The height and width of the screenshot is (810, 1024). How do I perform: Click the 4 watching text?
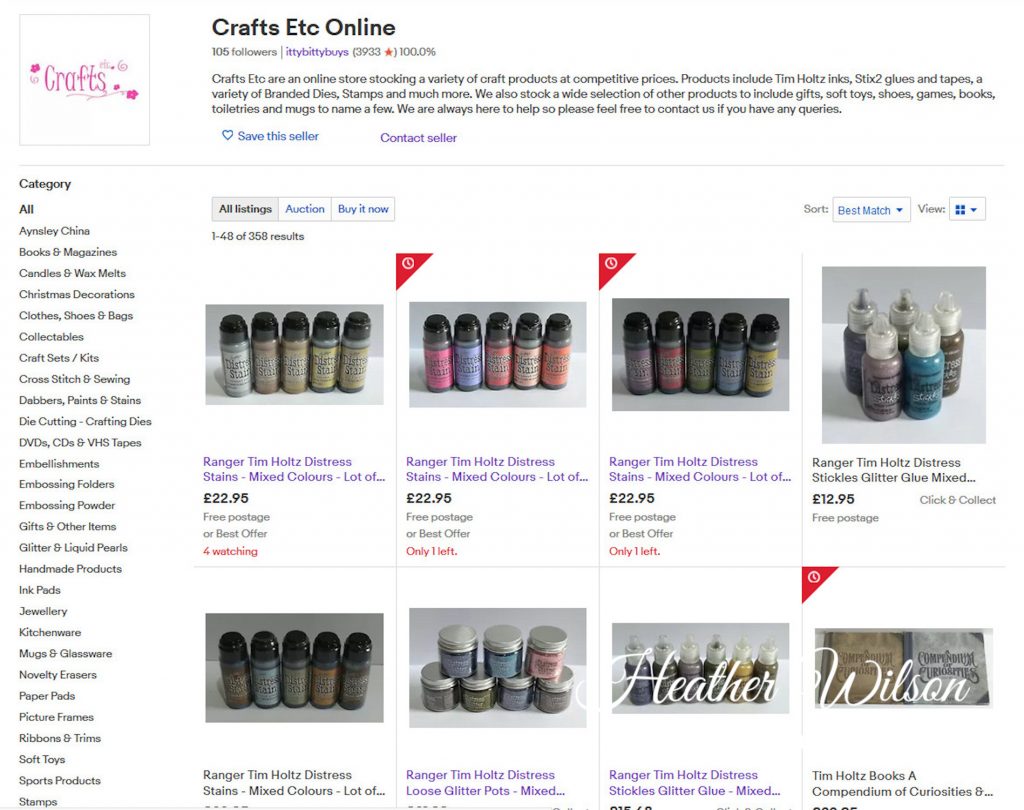point(230,551)
